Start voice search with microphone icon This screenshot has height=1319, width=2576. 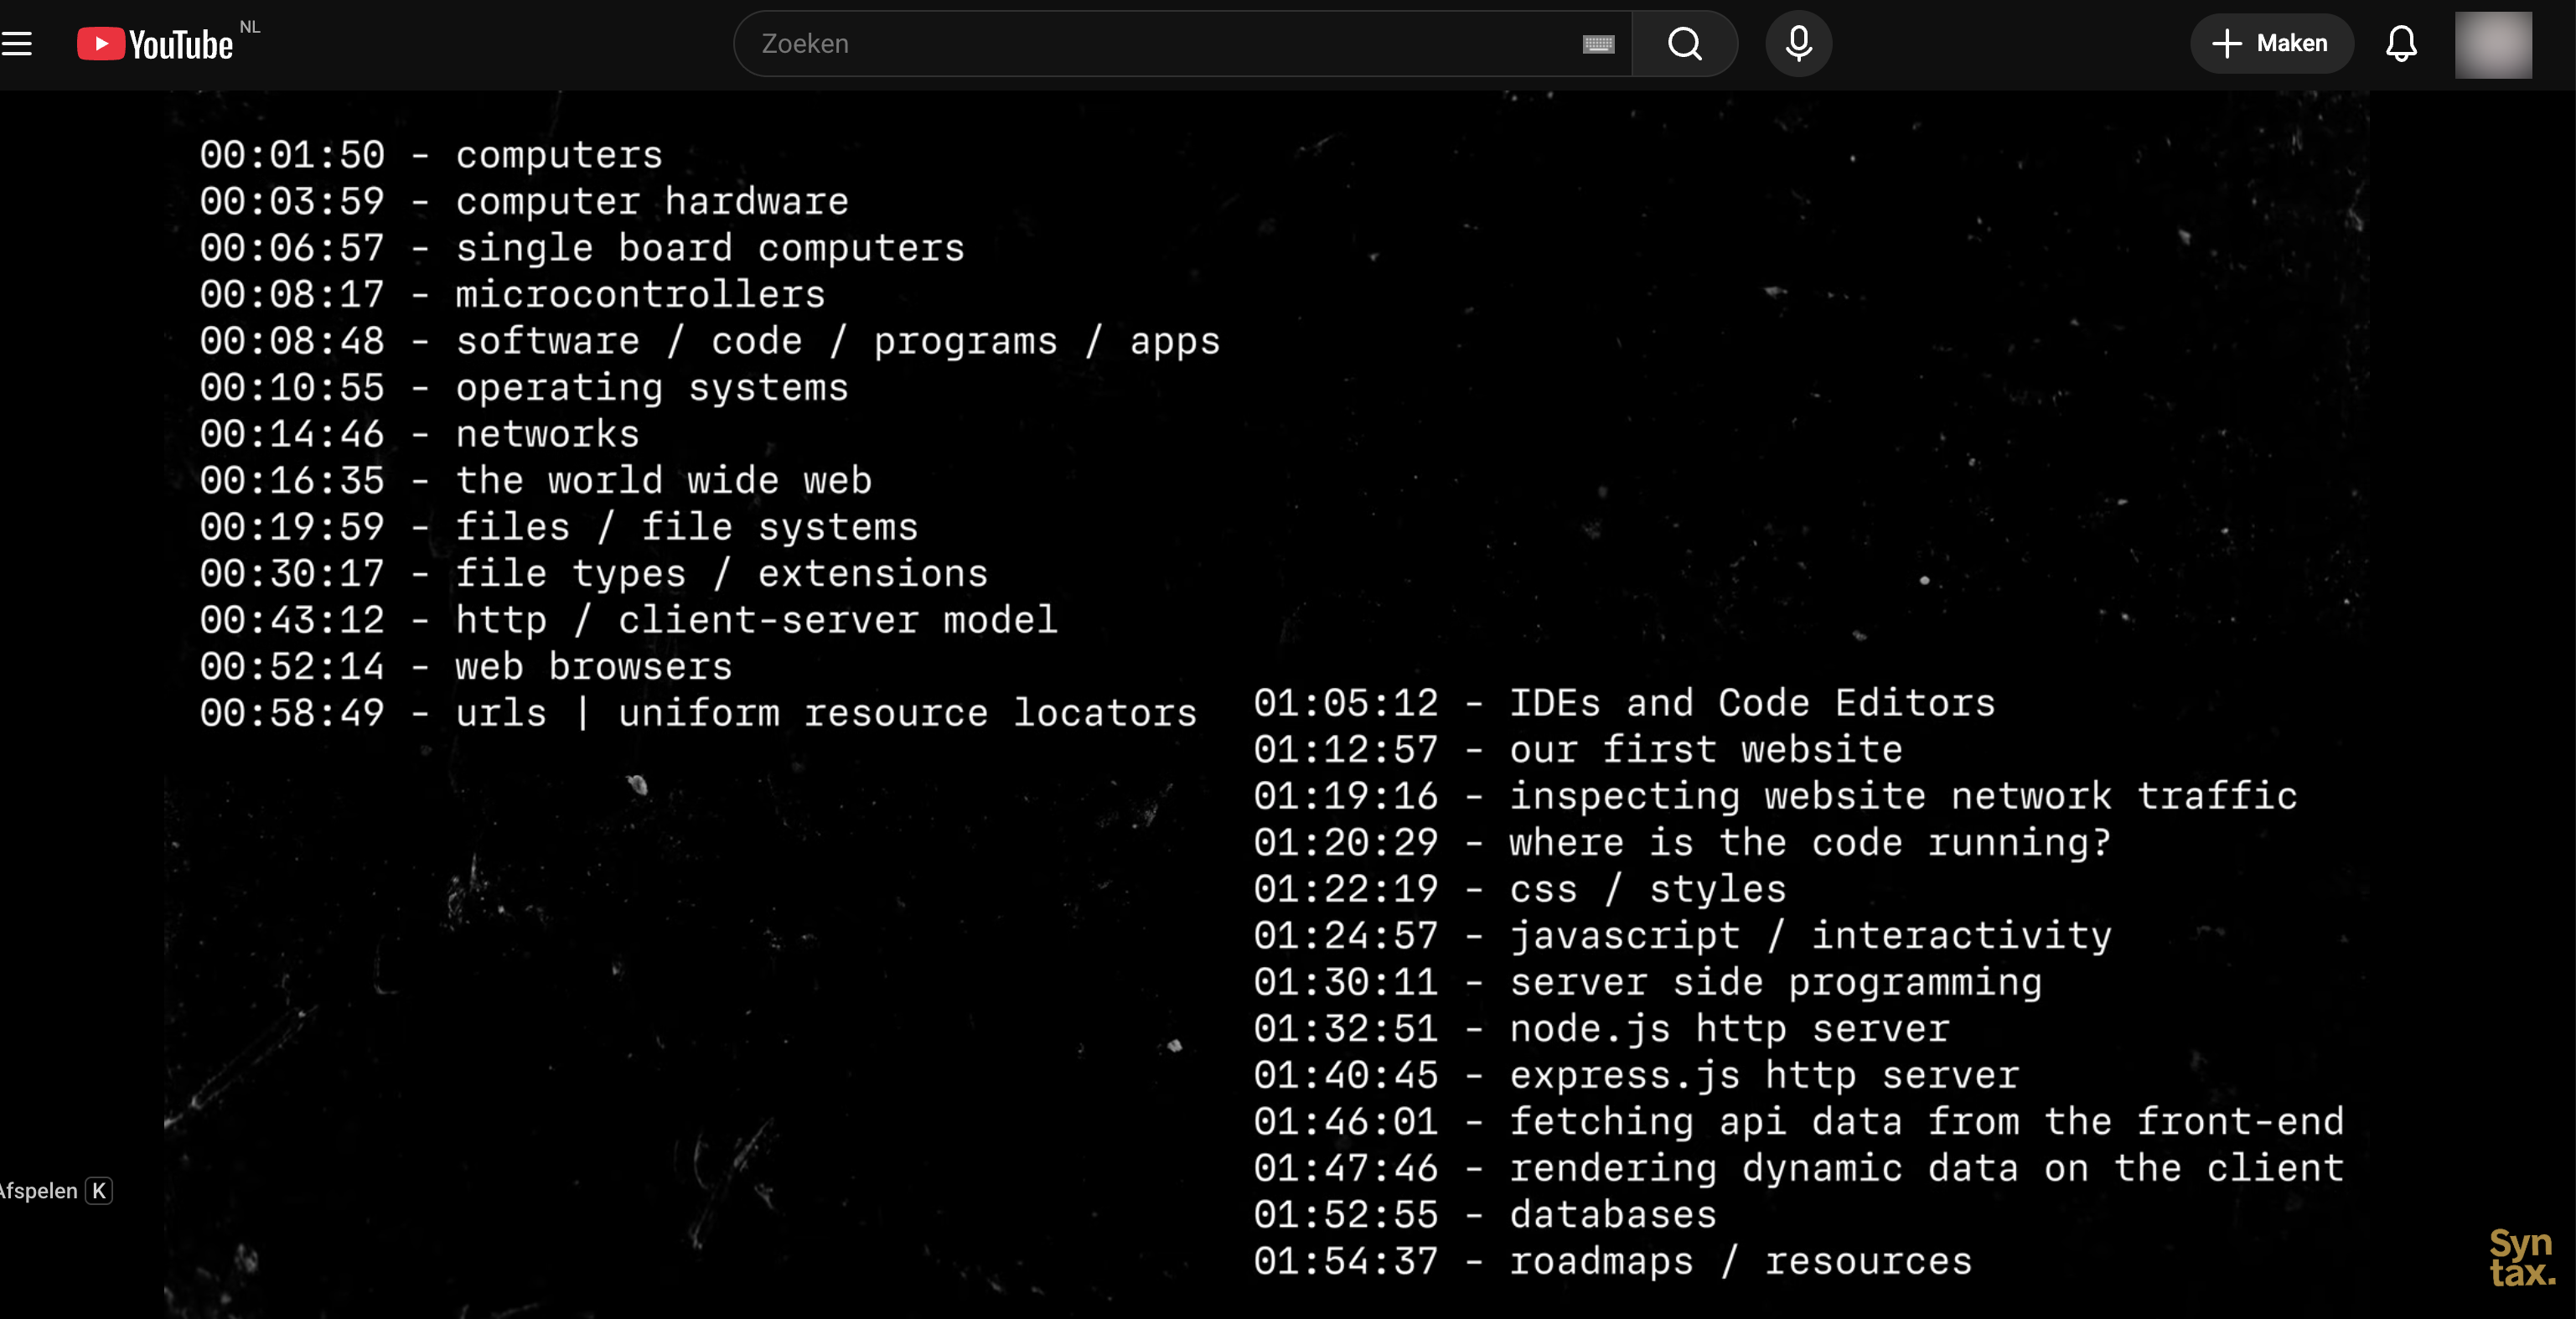pos(1798,44)
